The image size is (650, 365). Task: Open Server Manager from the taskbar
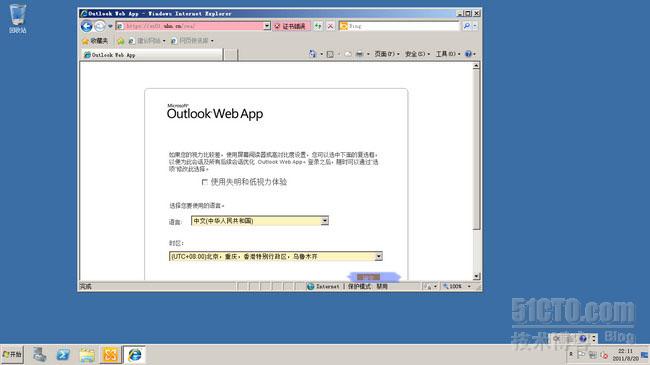(40, 355)
